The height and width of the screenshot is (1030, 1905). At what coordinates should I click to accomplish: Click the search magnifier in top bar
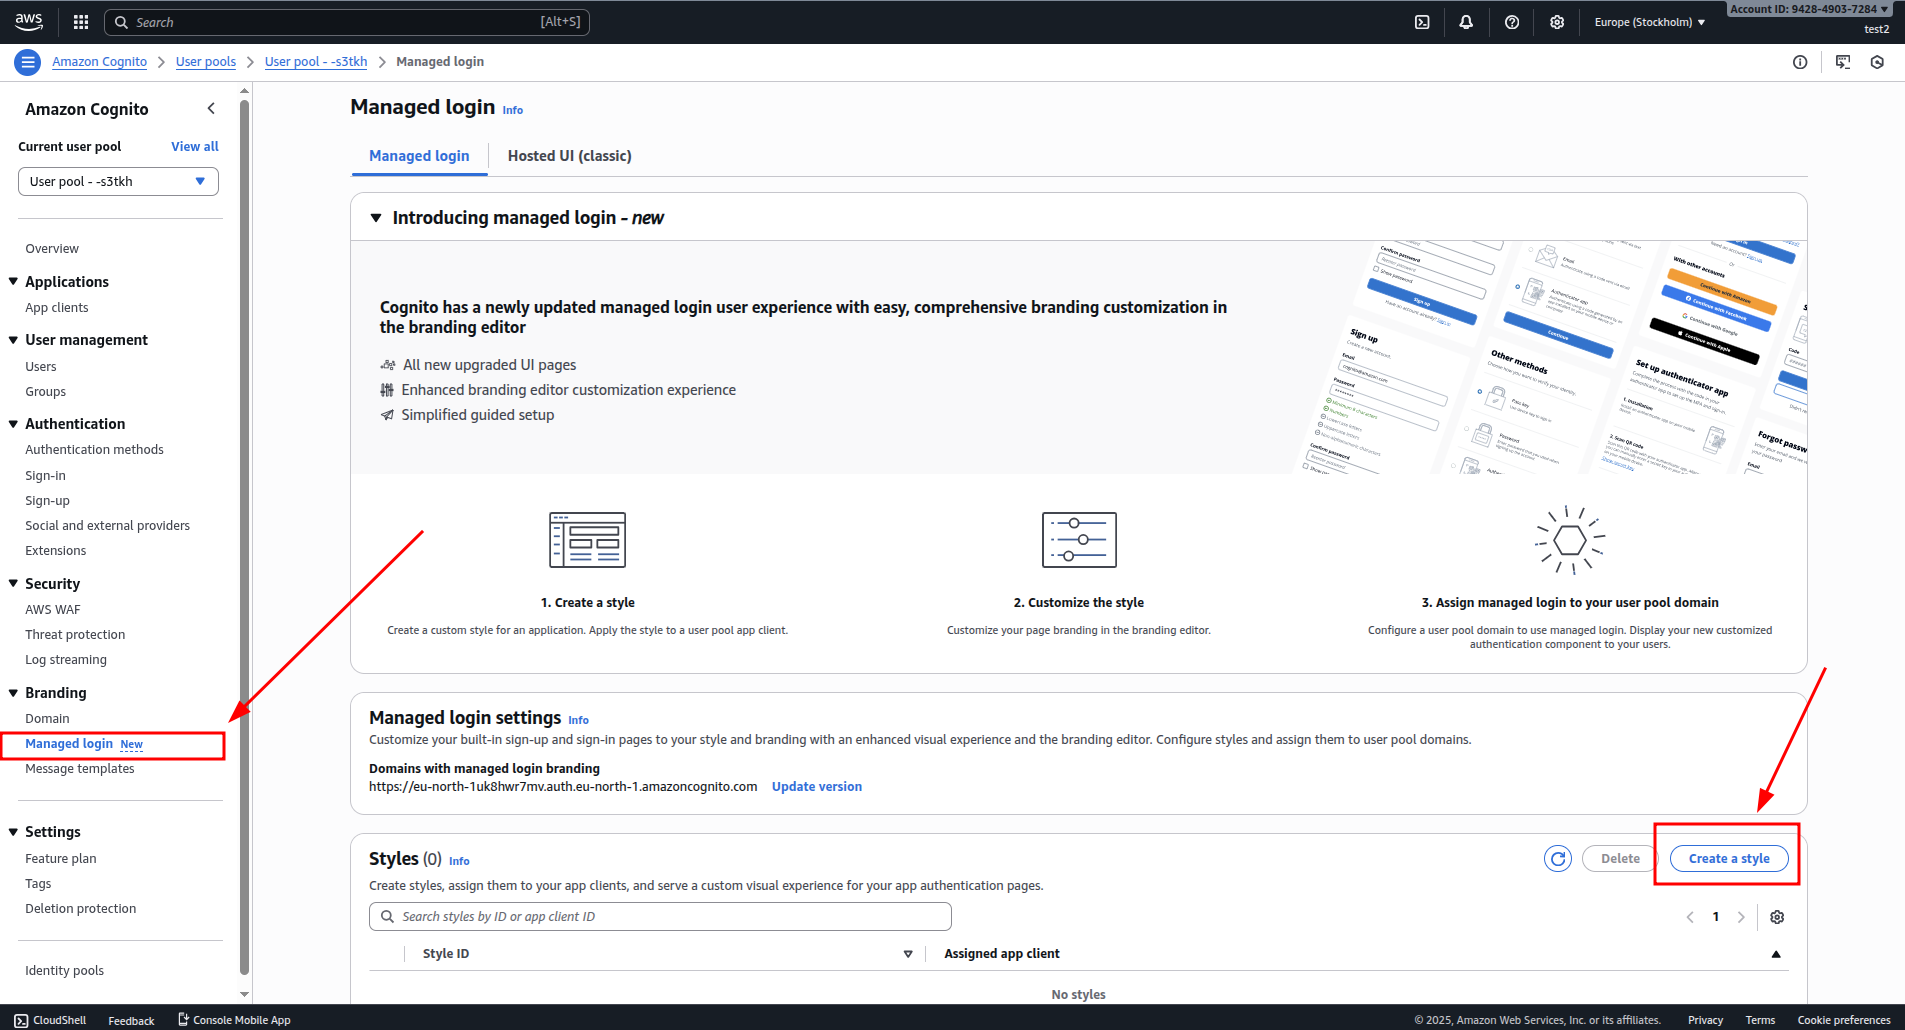click(121, 22)
